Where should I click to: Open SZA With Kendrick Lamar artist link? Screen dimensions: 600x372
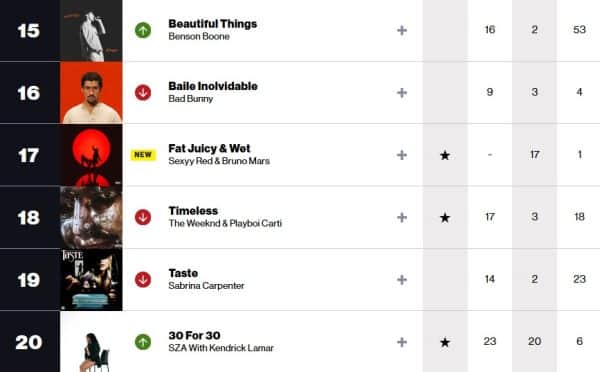pos(221,348)
